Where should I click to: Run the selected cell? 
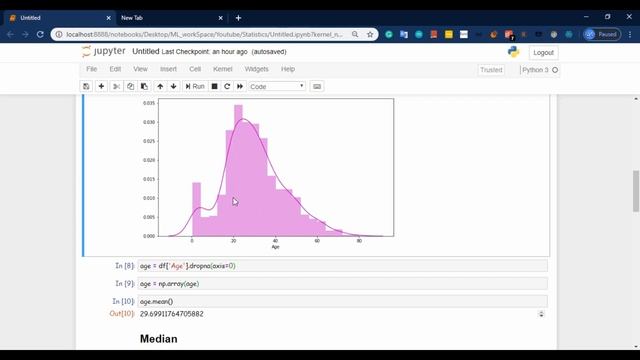pyautogui.click(x=195, y=87)
